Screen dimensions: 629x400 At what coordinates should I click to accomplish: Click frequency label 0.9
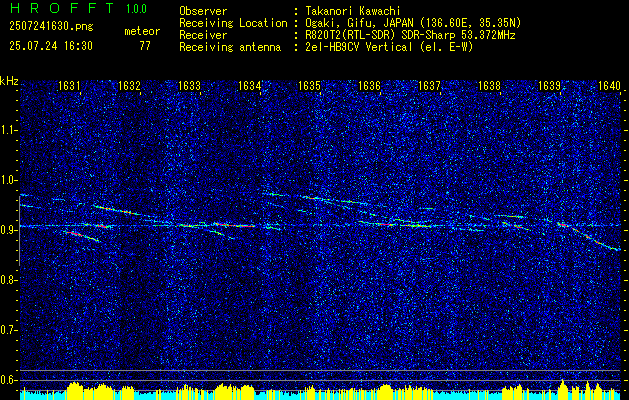tap(9, 230)
